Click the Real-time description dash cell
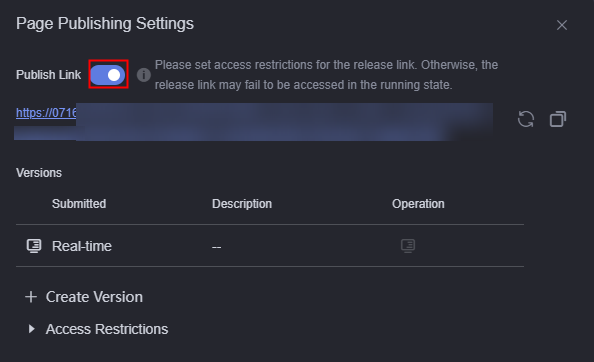Image resolution: width=594 pixels, height=362 pixels. pos(216,247)
